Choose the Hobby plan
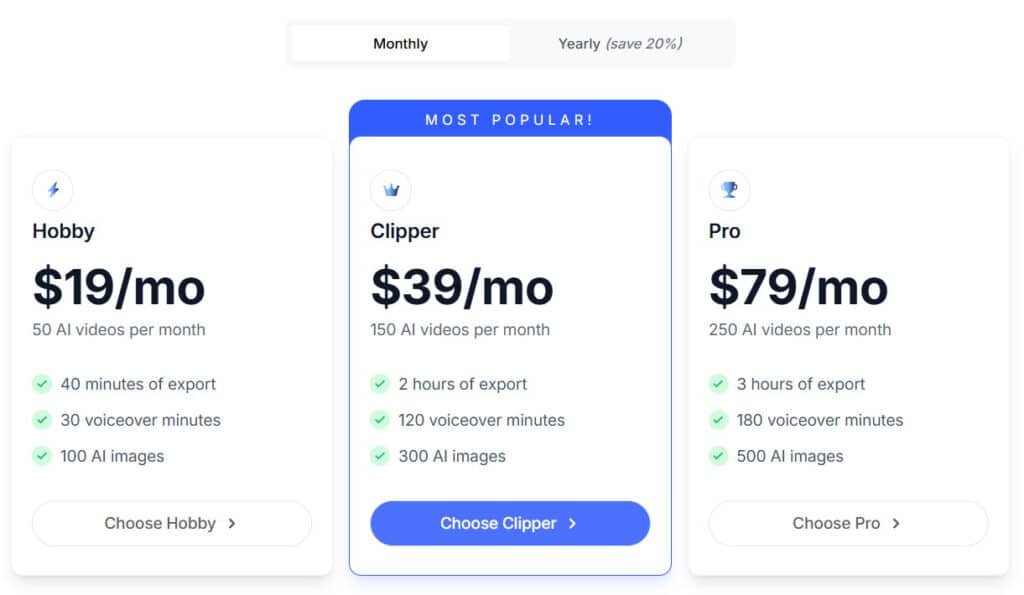The image size is (1024, 595). (172, 523)
